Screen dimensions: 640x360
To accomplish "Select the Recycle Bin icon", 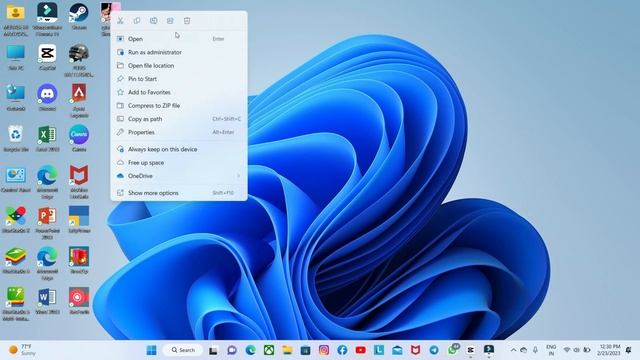I will [16, 139].
